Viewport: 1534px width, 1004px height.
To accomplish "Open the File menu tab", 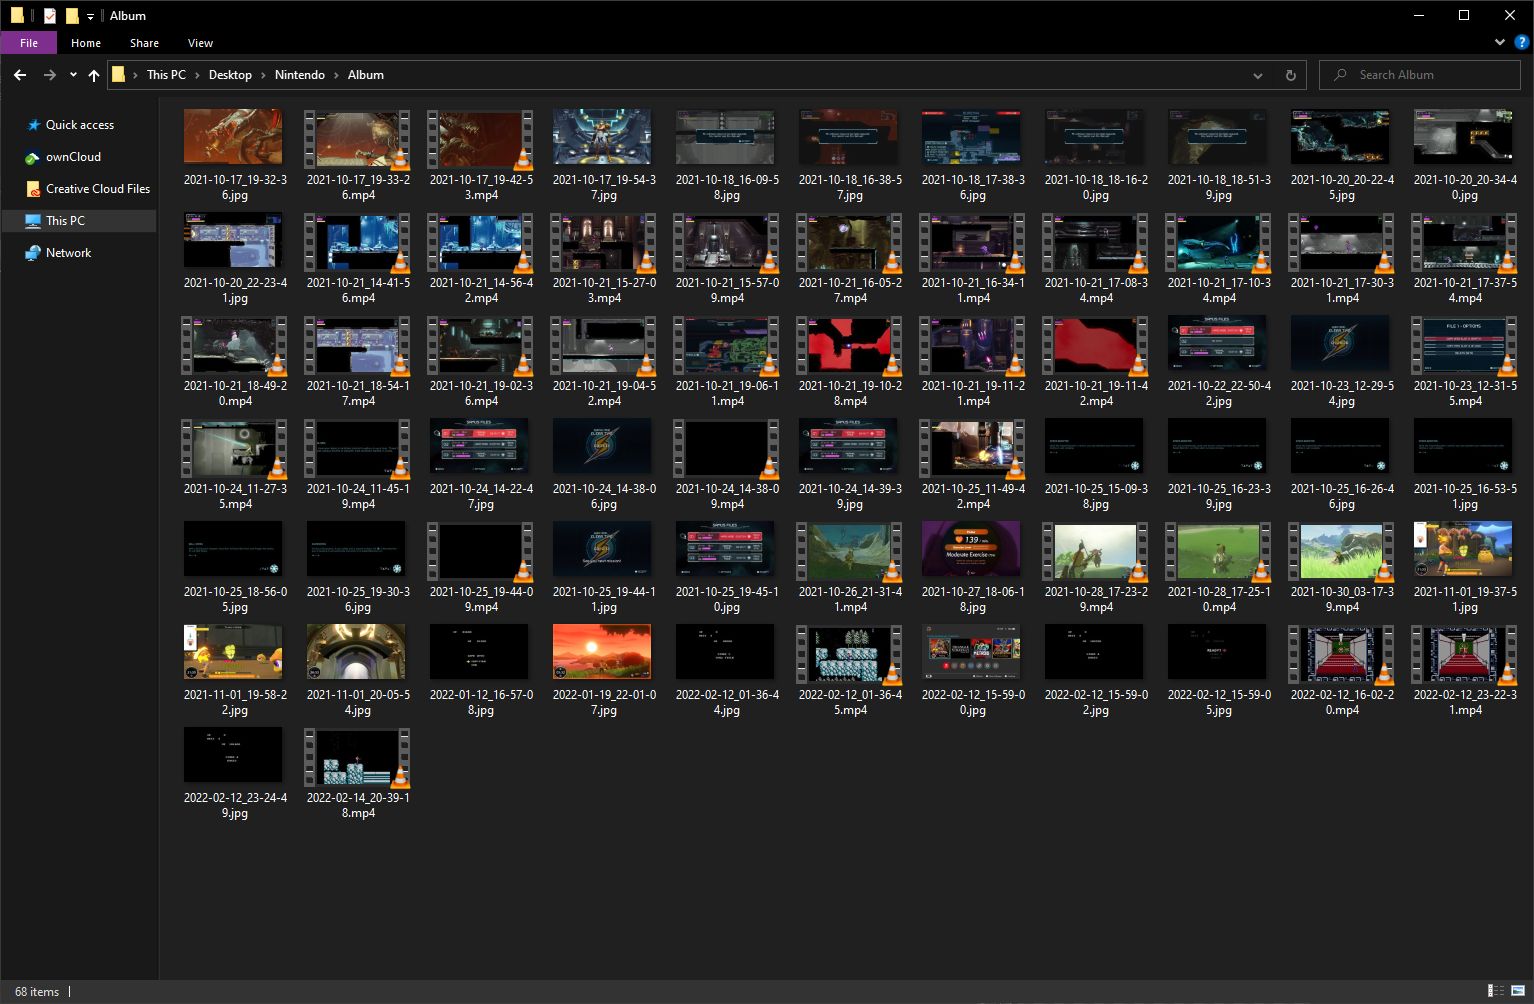I will point(29,43).
